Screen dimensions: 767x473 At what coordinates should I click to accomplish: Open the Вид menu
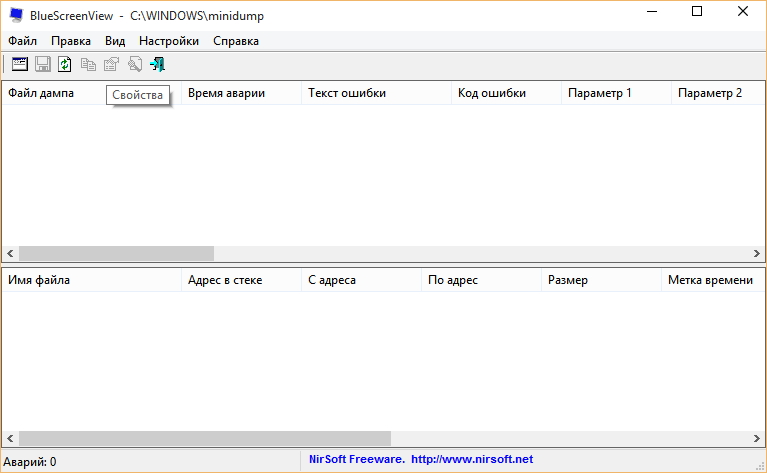pyautogui.click(x=115, y=41)
